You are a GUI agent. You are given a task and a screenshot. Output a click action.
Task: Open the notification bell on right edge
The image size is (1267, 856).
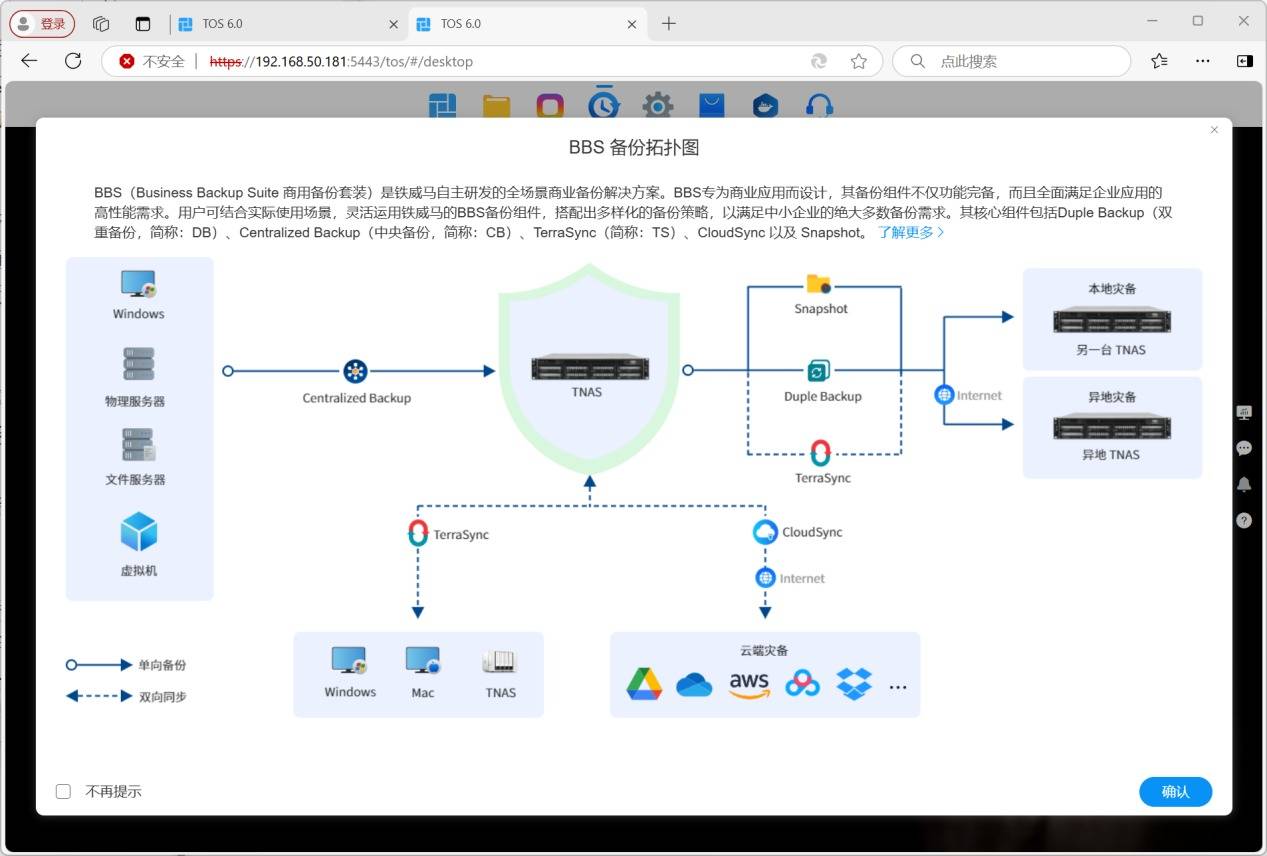click(1244, 484)
